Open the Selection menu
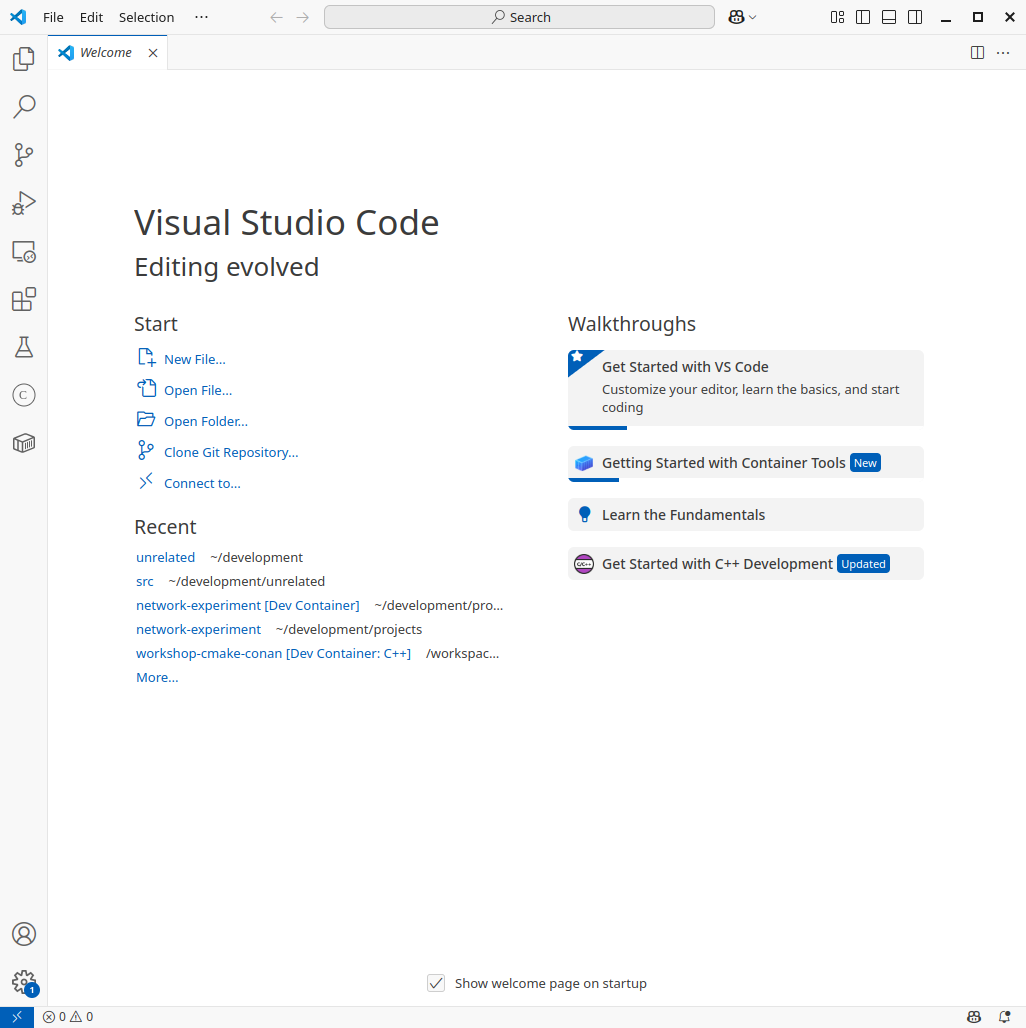The height and width of the screenshot is (1028, 1026). [x=146, y=17]
